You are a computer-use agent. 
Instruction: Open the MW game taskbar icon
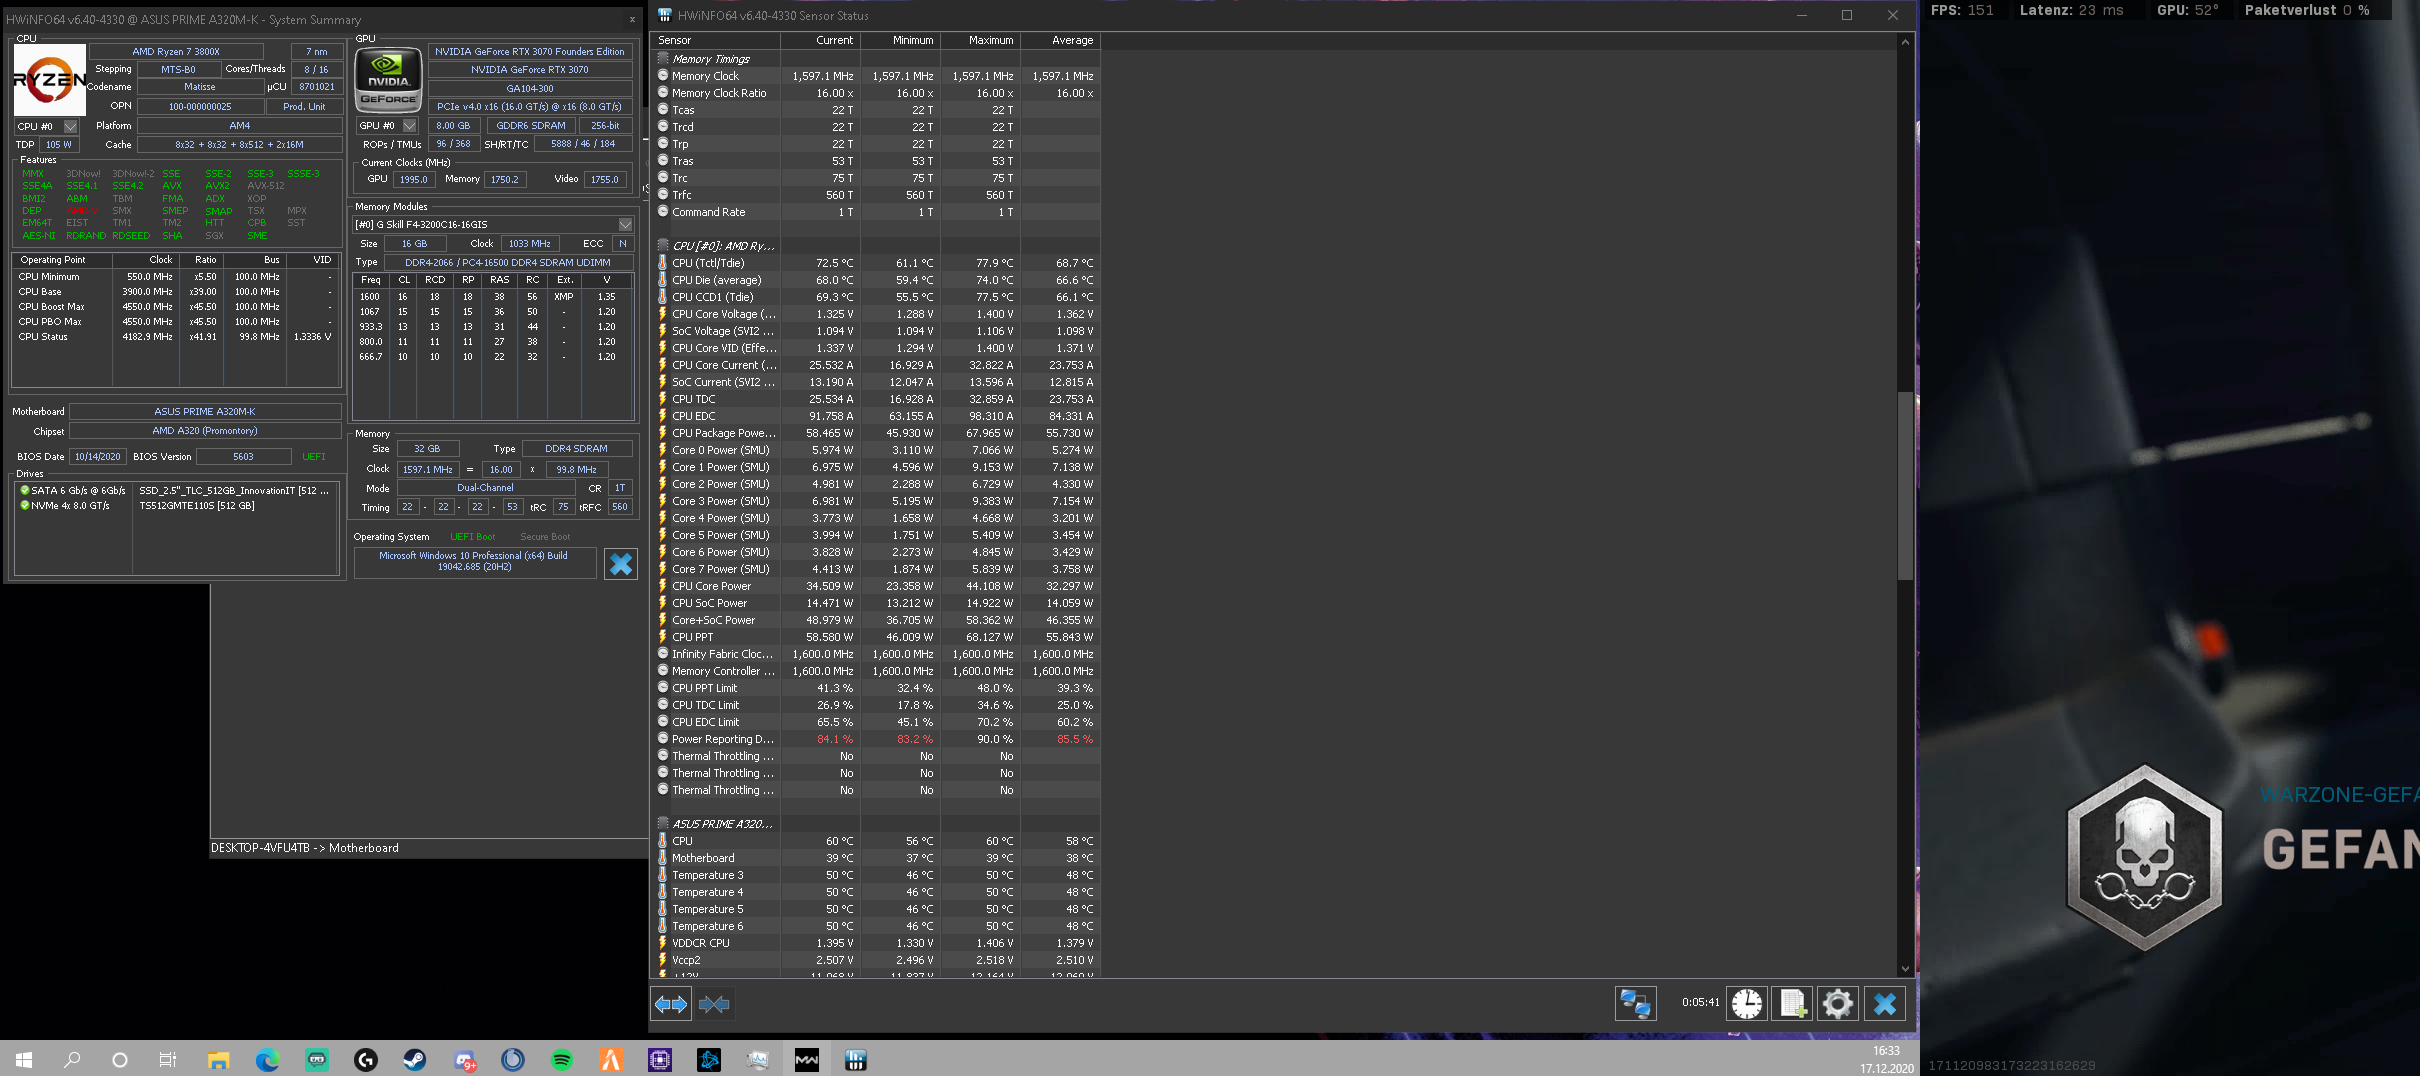pos(807,1060)
